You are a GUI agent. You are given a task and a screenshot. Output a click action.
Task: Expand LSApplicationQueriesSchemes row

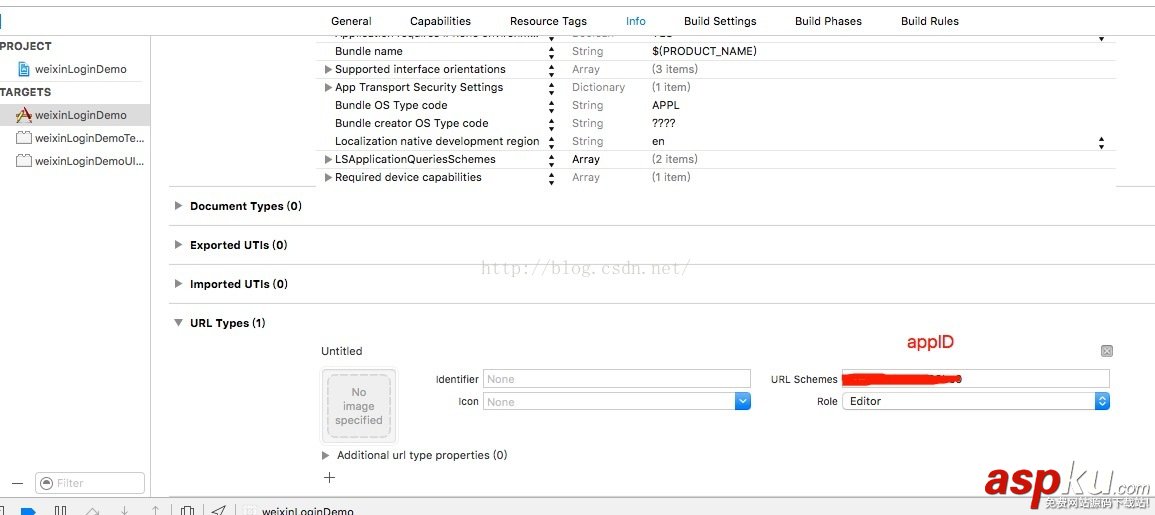click(329, 159)
